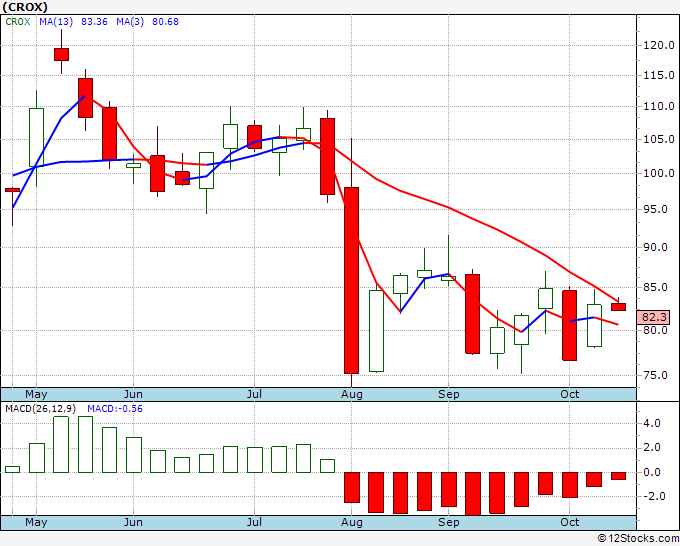Click the 105.0 price axis label
680x546 pixels.
coord(659,139)
